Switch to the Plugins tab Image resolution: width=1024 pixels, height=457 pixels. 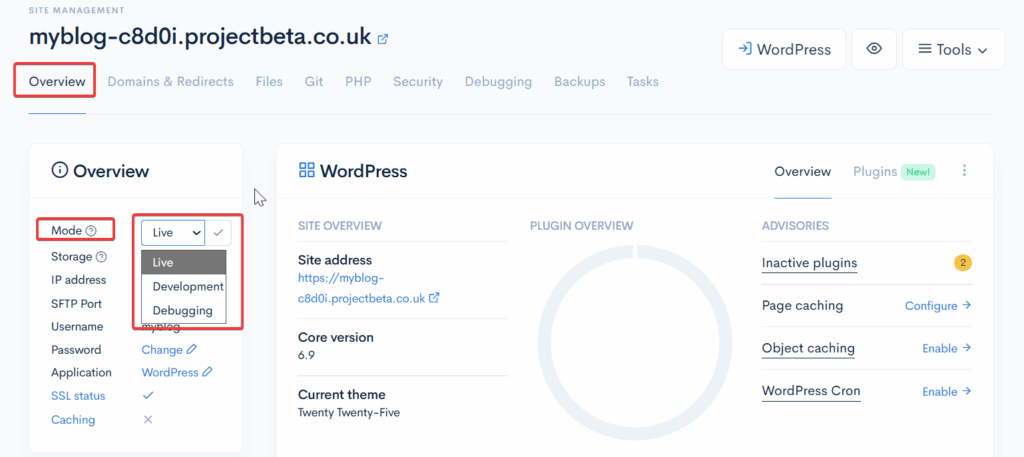pos(875,171)
